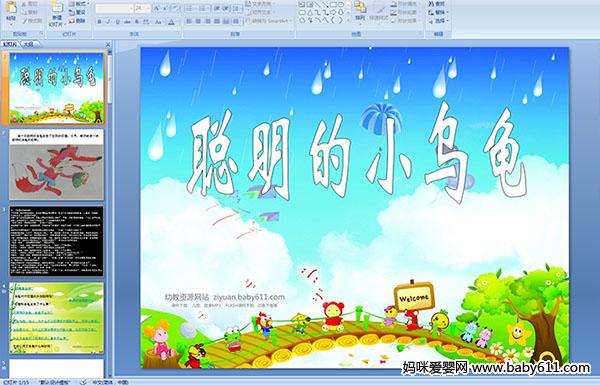Toggle Underline formatting
The image size is (600, 385).
117,22
